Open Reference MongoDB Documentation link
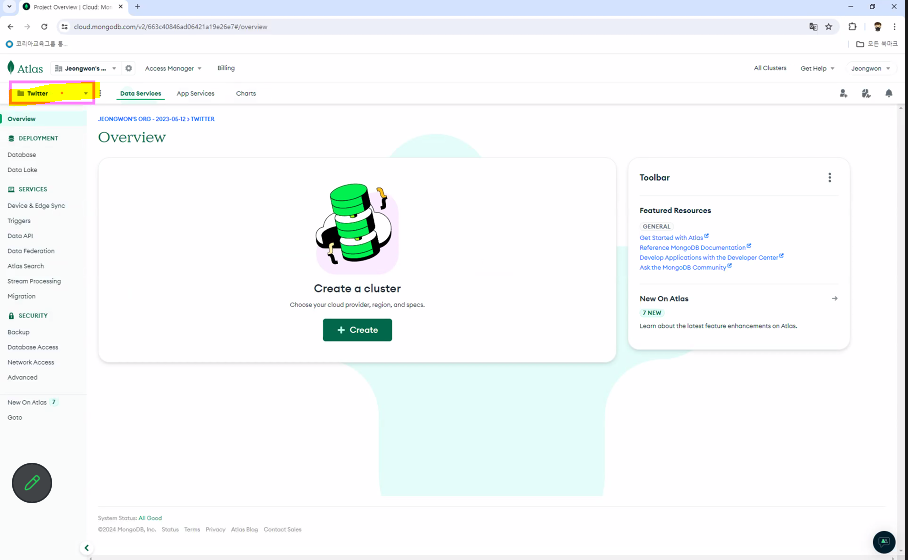908x560 pixels. pos(695,247)
